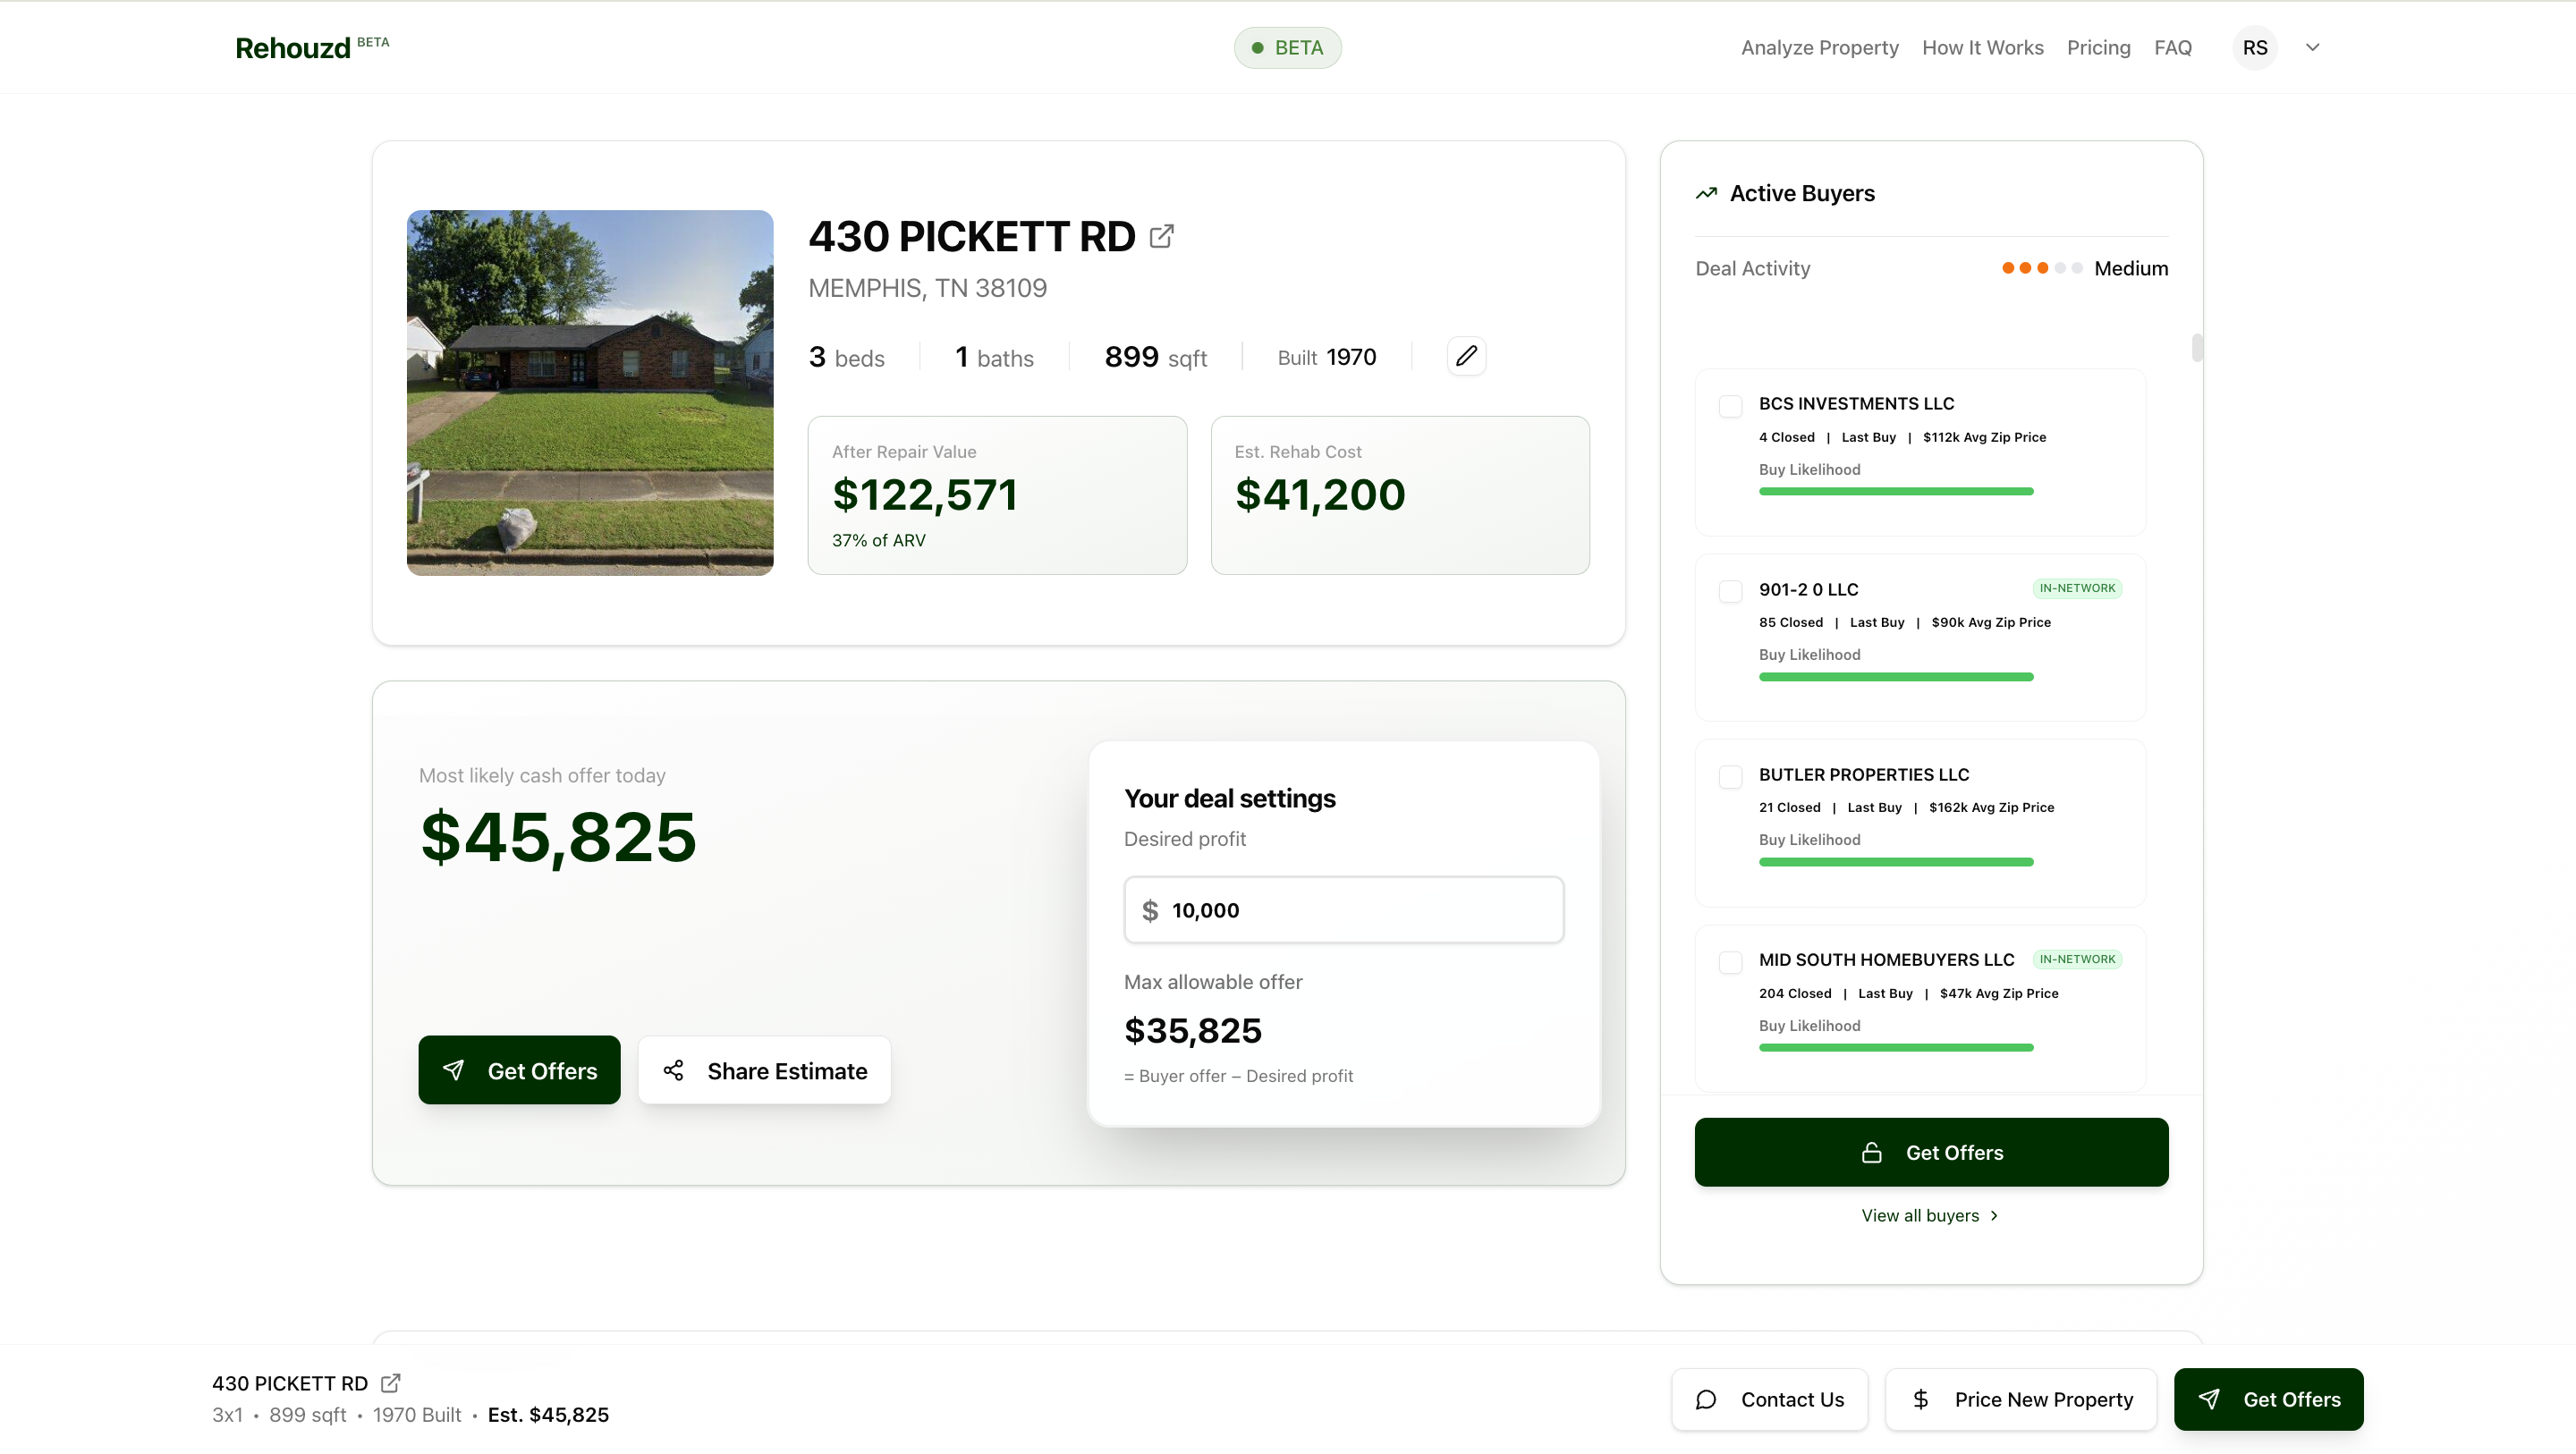
Task: Click Get Offers below the cash offer
Action: 519,1071
